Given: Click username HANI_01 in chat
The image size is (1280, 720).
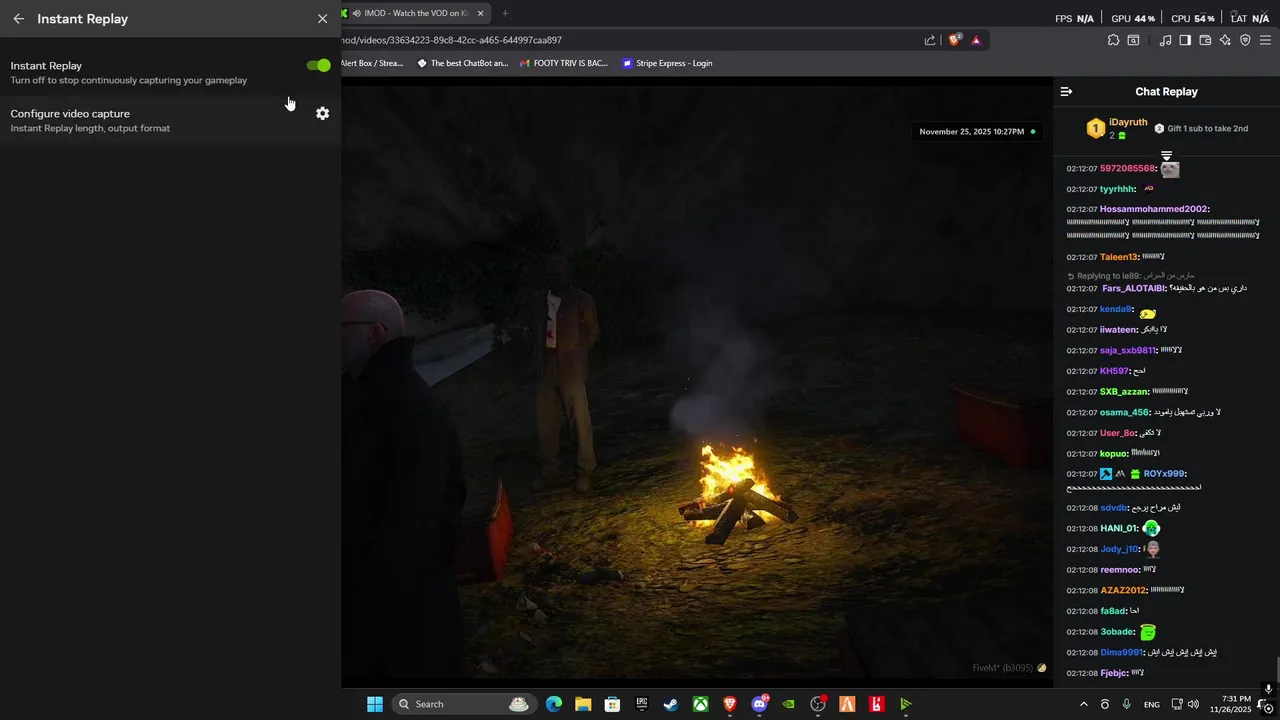Looking at the screenshot, I should tap(1118, 528).
